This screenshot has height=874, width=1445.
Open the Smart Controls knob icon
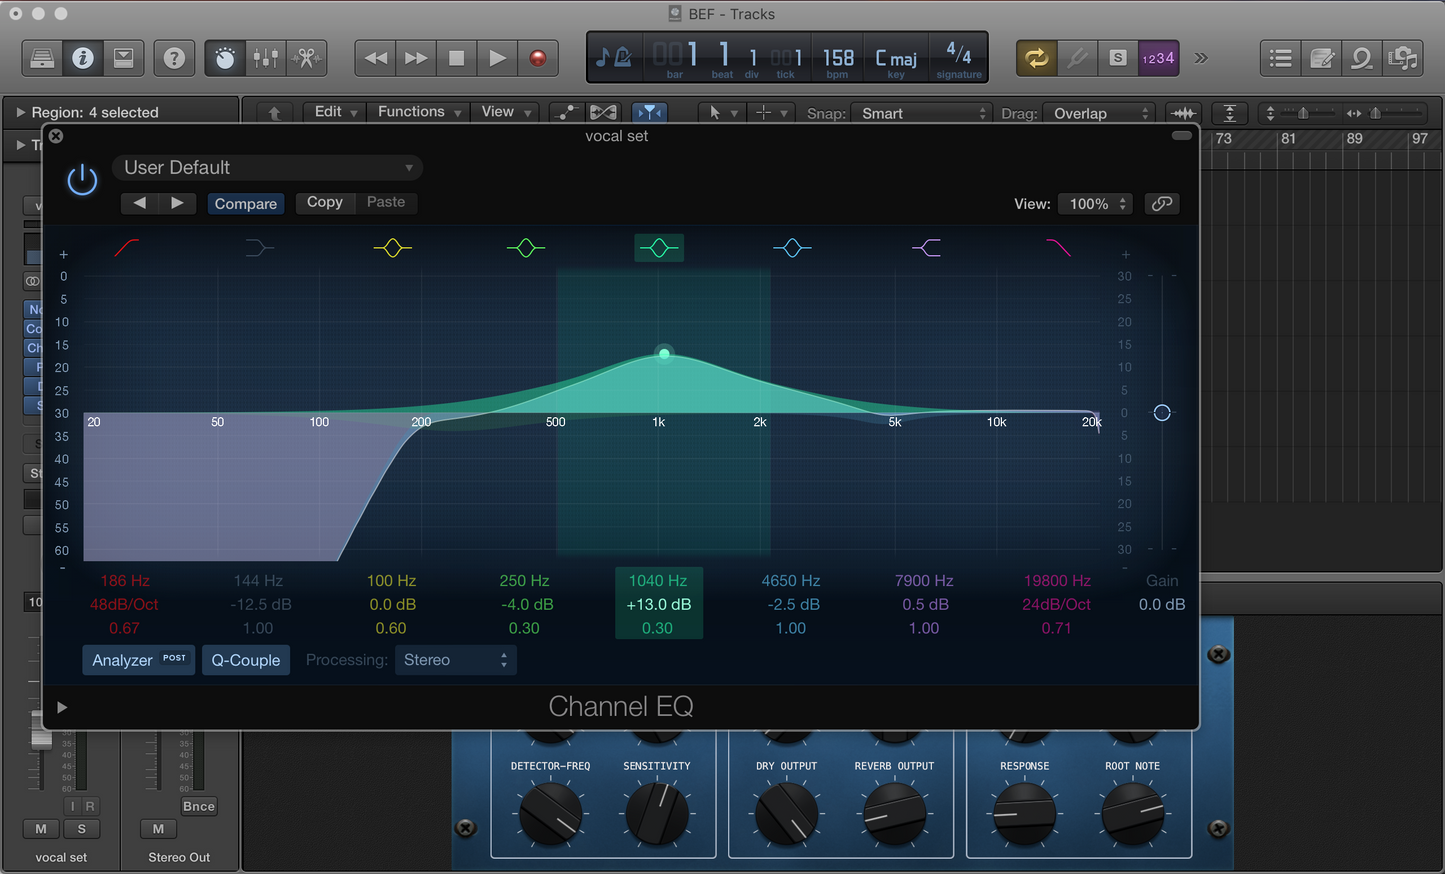pos(224,57)
